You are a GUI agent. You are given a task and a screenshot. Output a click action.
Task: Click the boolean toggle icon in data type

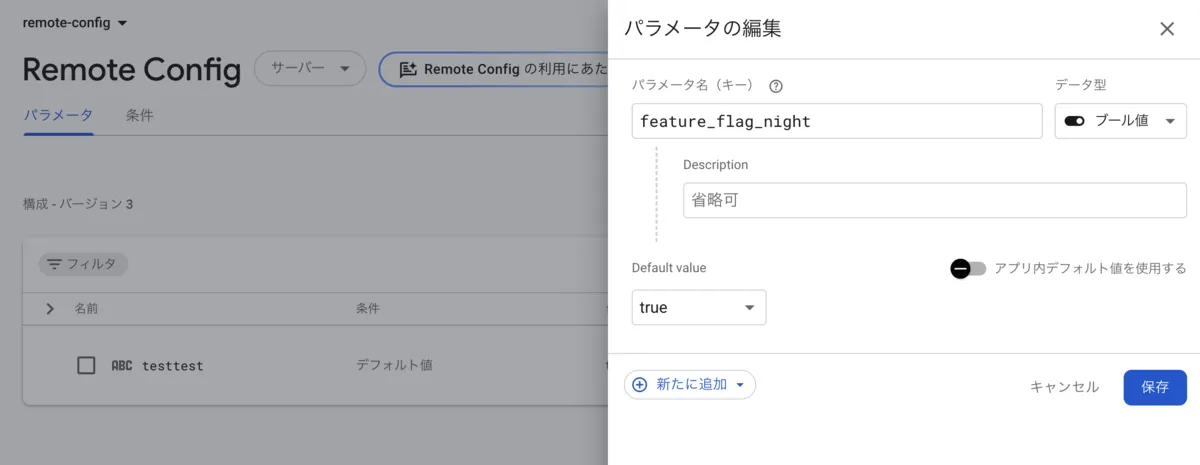coord(1075,121)
